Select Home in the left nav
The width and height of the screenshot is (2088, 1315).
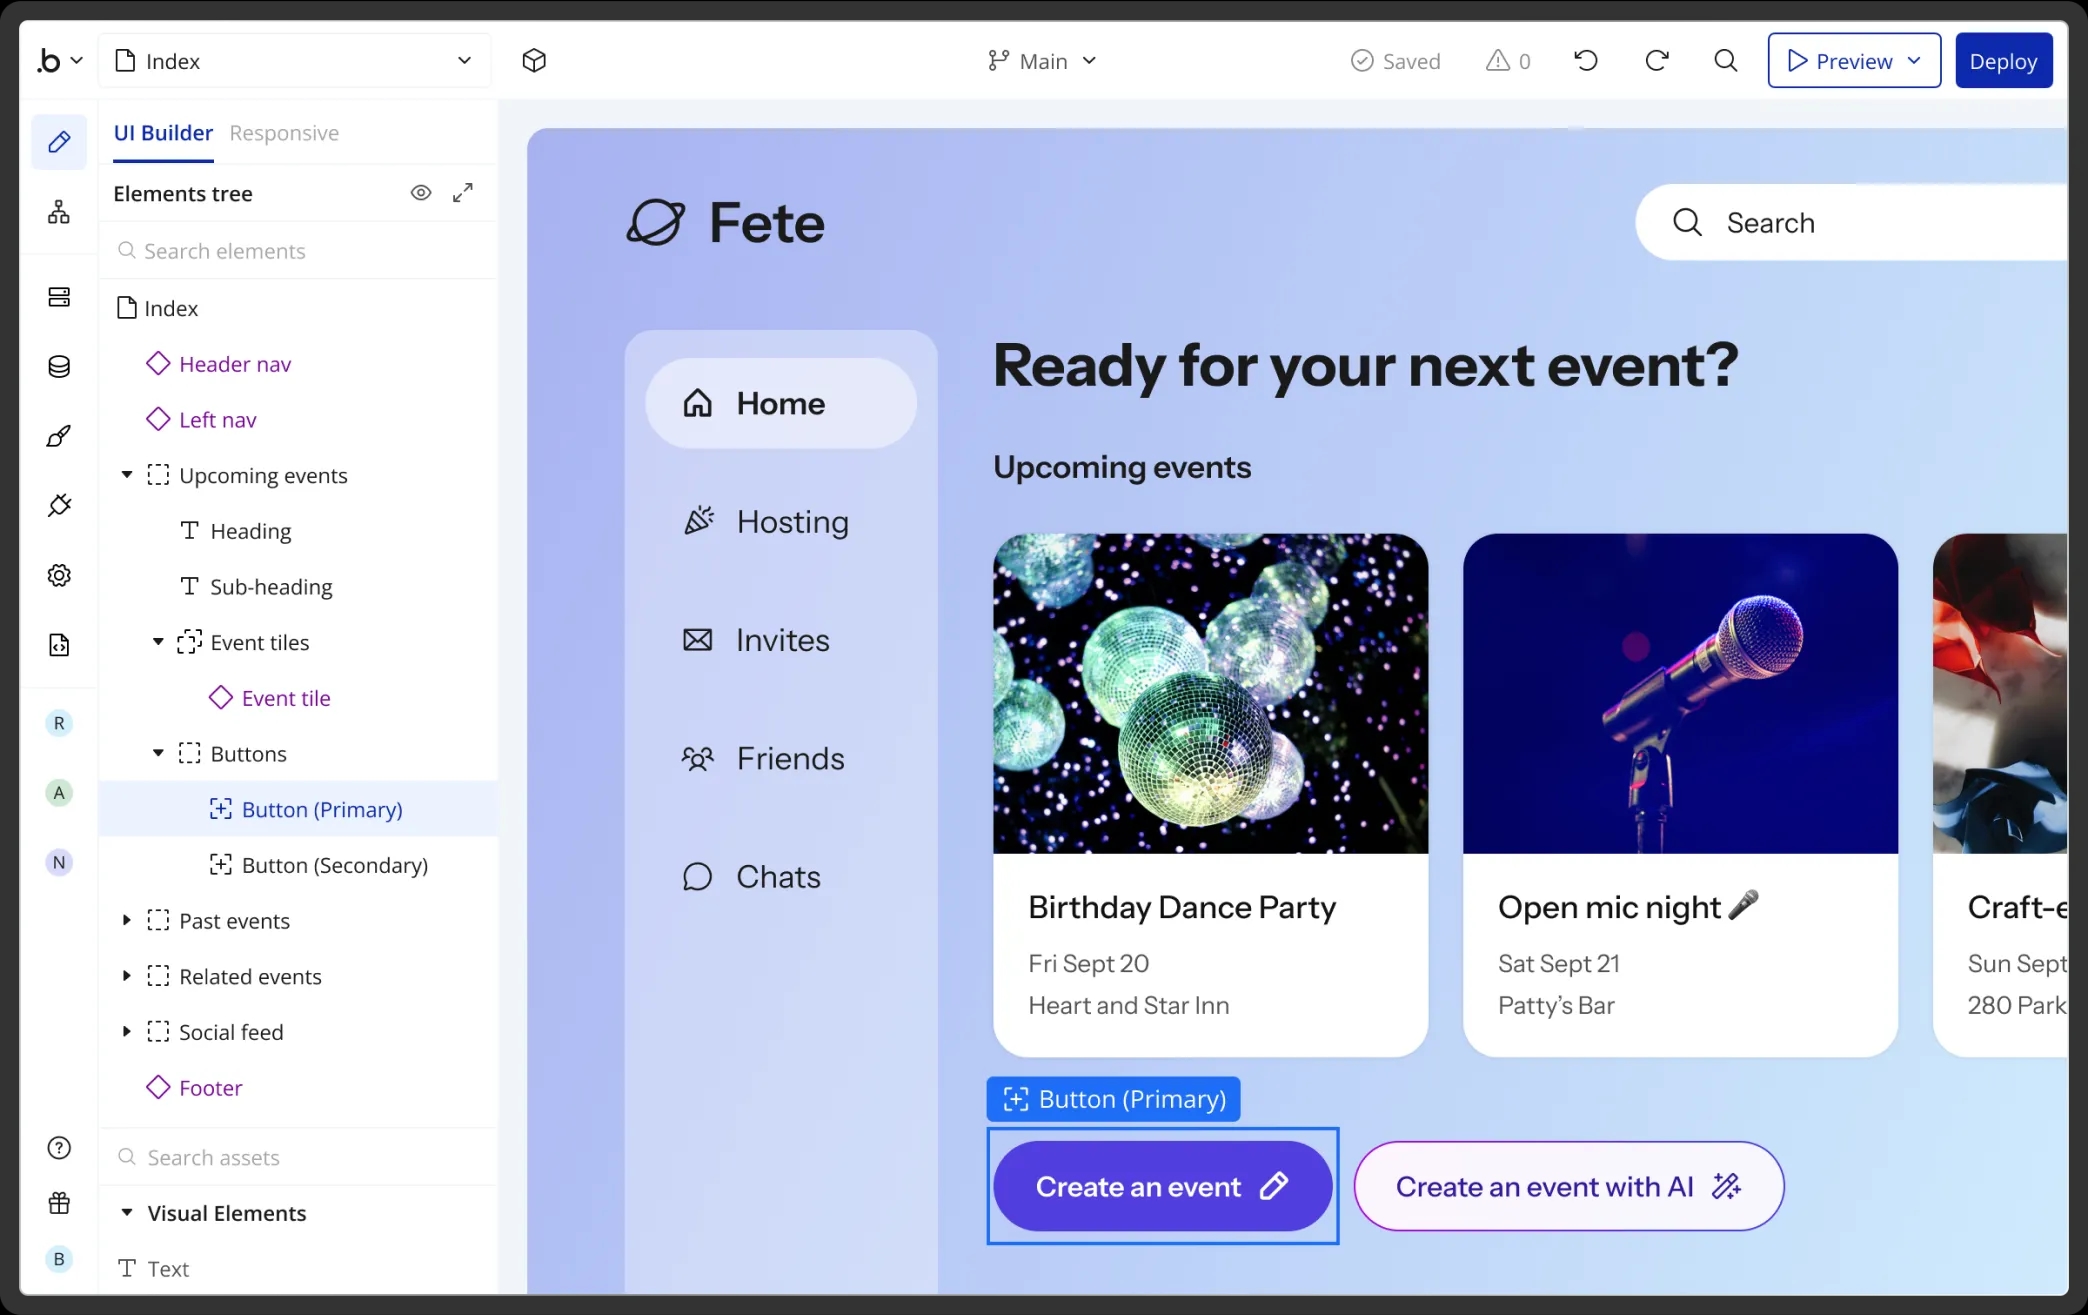pyautogui.click(x=781, y=403)
